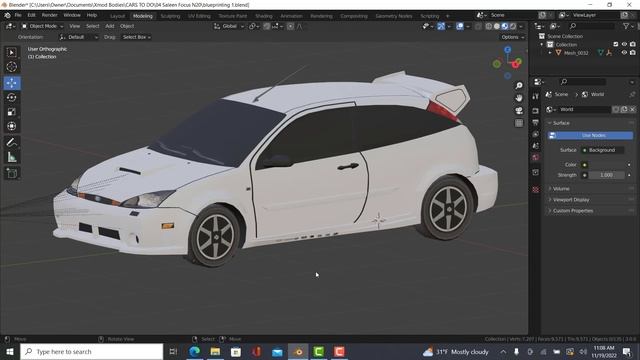Select the Select Box tool in toolbar
Image resolution: width=640 pixels, height=360 pixels.
12,52
